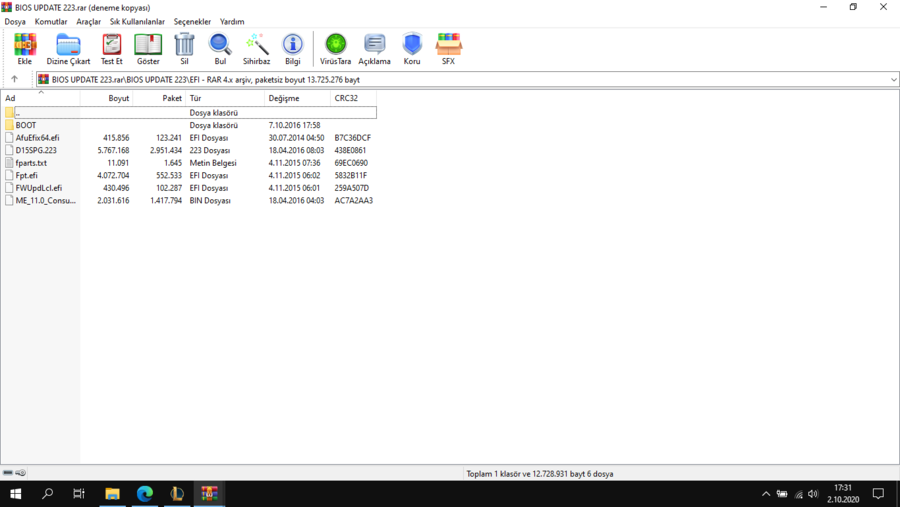Start VirüsTara virus scan
Viewport: 900px width, 507px height.
(335, 48)
